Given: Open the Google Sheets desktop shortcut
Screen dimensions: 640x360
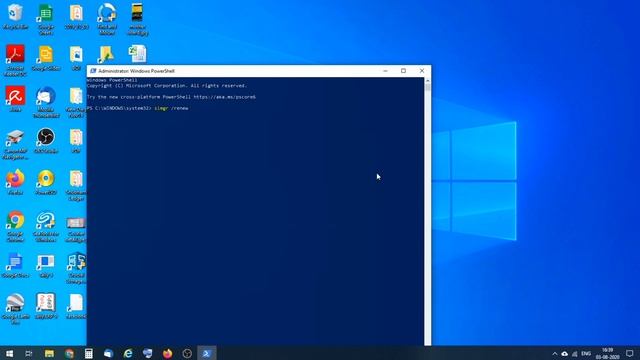Looking at the screenshot, I should coord(46,19).
